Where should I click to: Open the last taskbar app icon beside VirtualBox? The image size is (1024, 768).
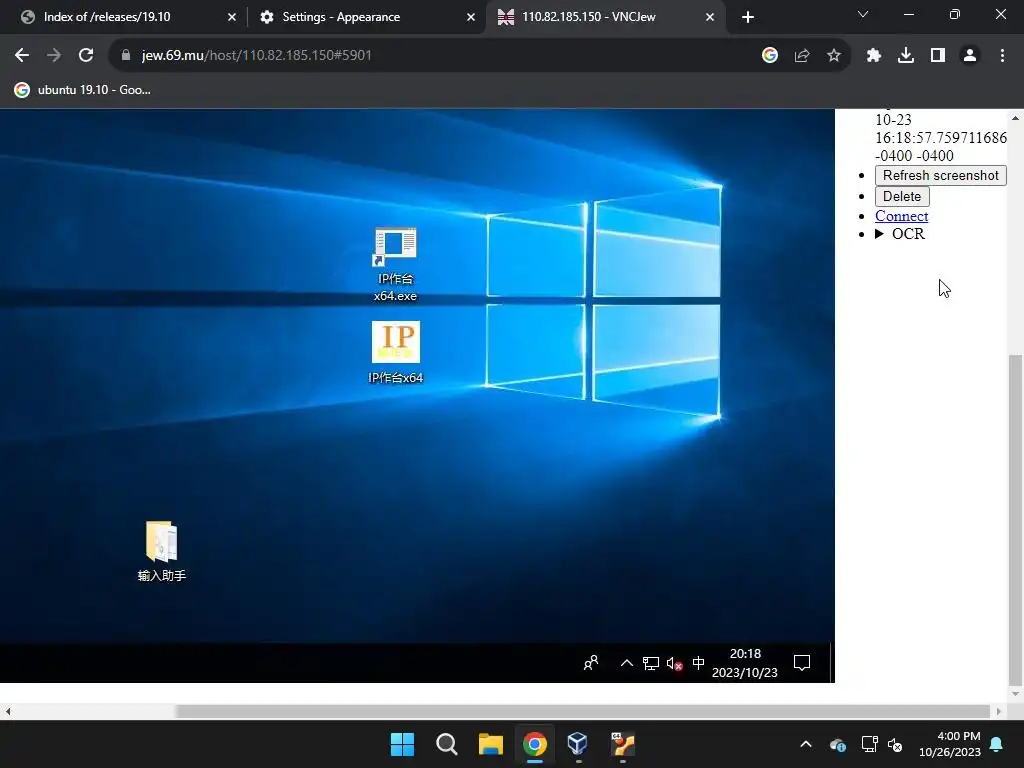pos(622,744)
